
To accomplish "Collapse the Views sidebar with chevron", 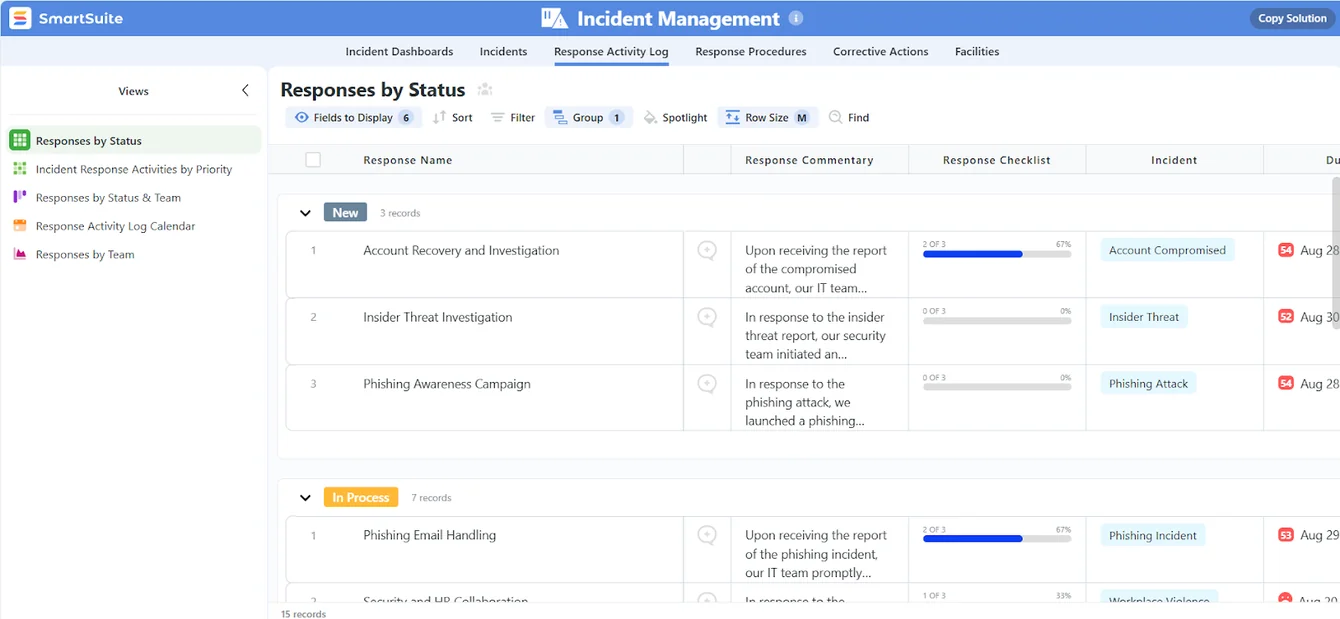I will coord(245,90).
